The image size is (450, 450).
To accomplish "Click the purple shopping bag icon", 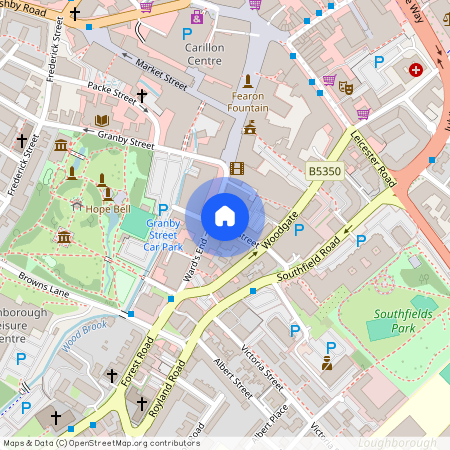I will (x=197, y=17).
